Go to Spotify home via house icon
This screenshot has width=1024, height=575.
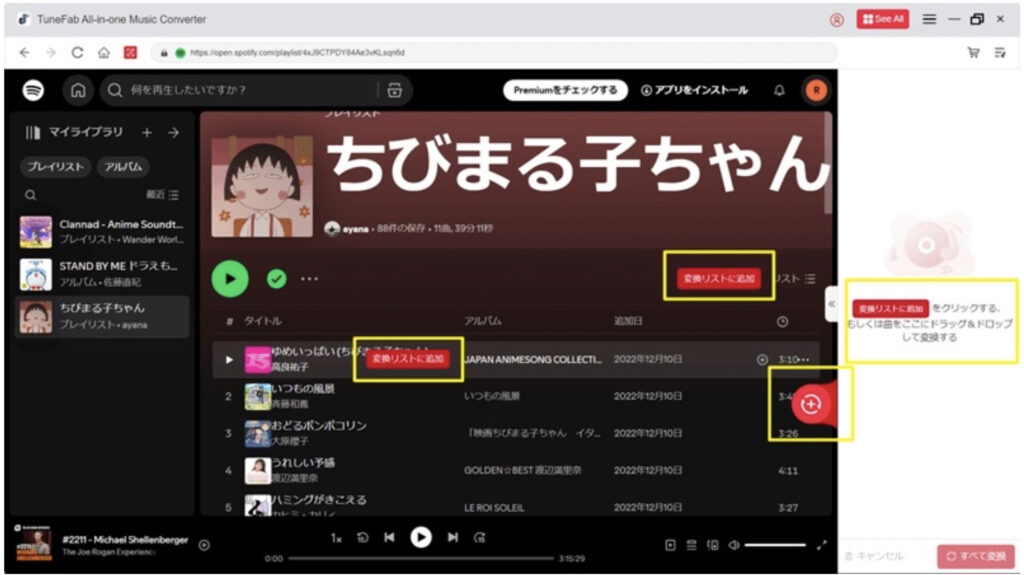pos(78,91)
